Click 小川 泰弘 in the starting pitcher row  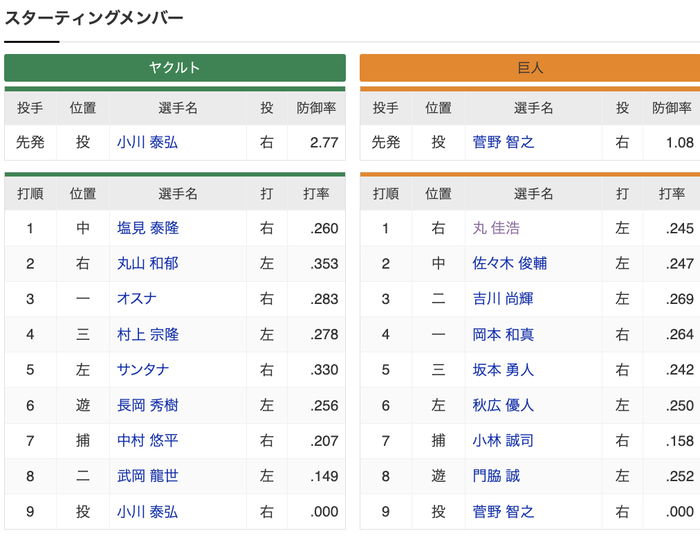tap(147, 142)
